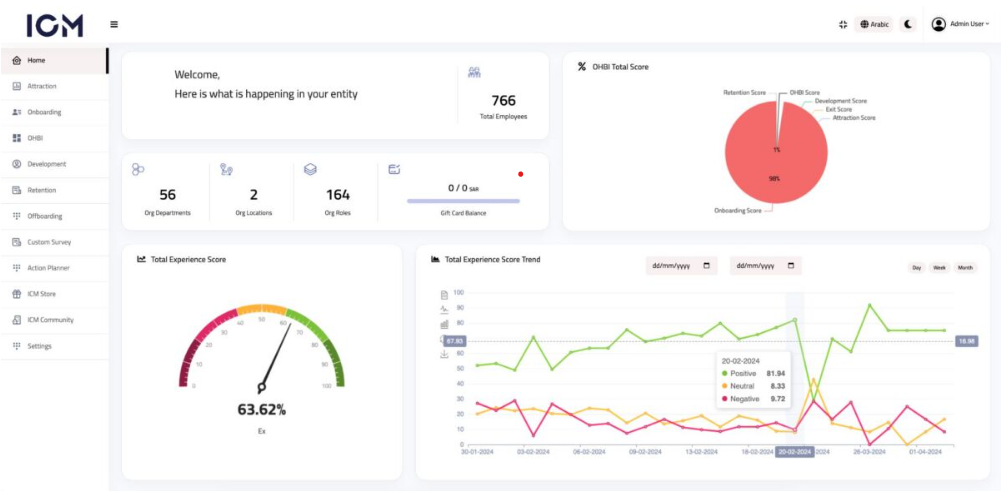Go to the Onboarding sidebar item
The height and width of the screenshot is (504, 1004).
[44, 112]
